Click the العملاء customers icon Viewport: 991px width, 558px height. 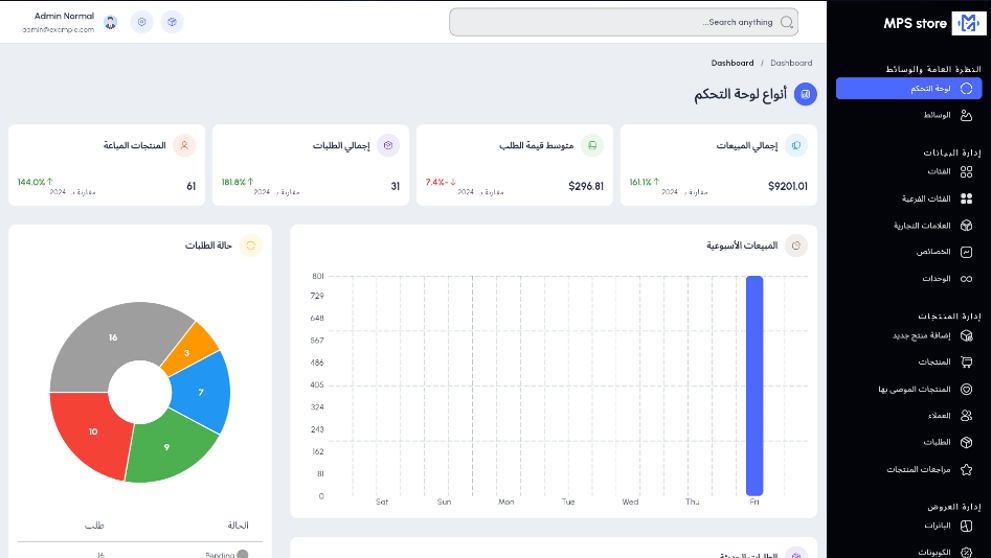[x=966, y=416]
